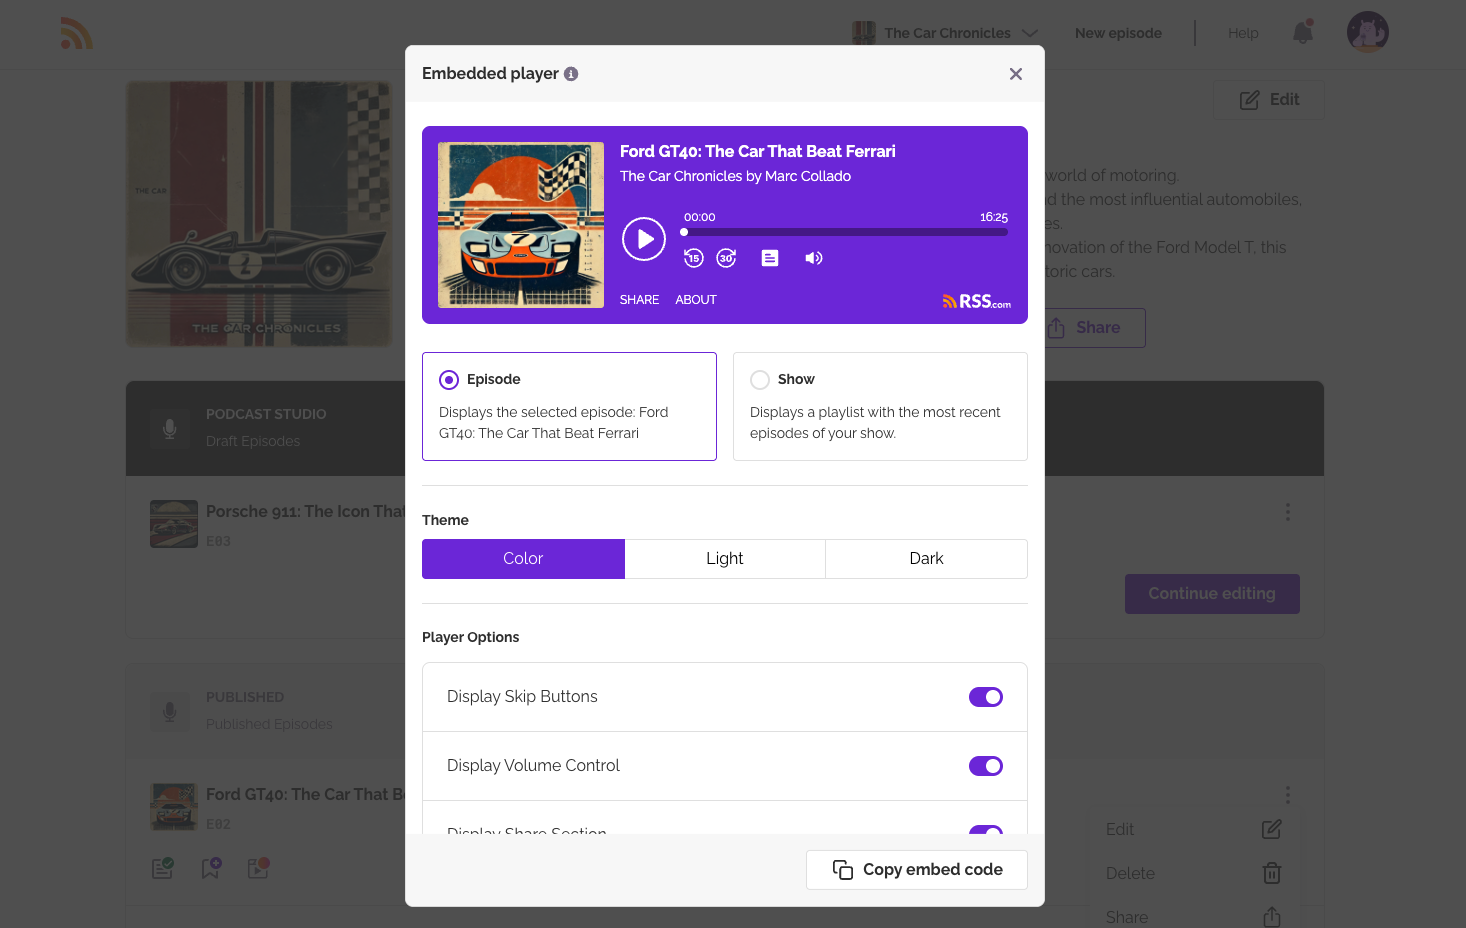
Task: Seek on the player progress bar
Action: click(846, 232)
